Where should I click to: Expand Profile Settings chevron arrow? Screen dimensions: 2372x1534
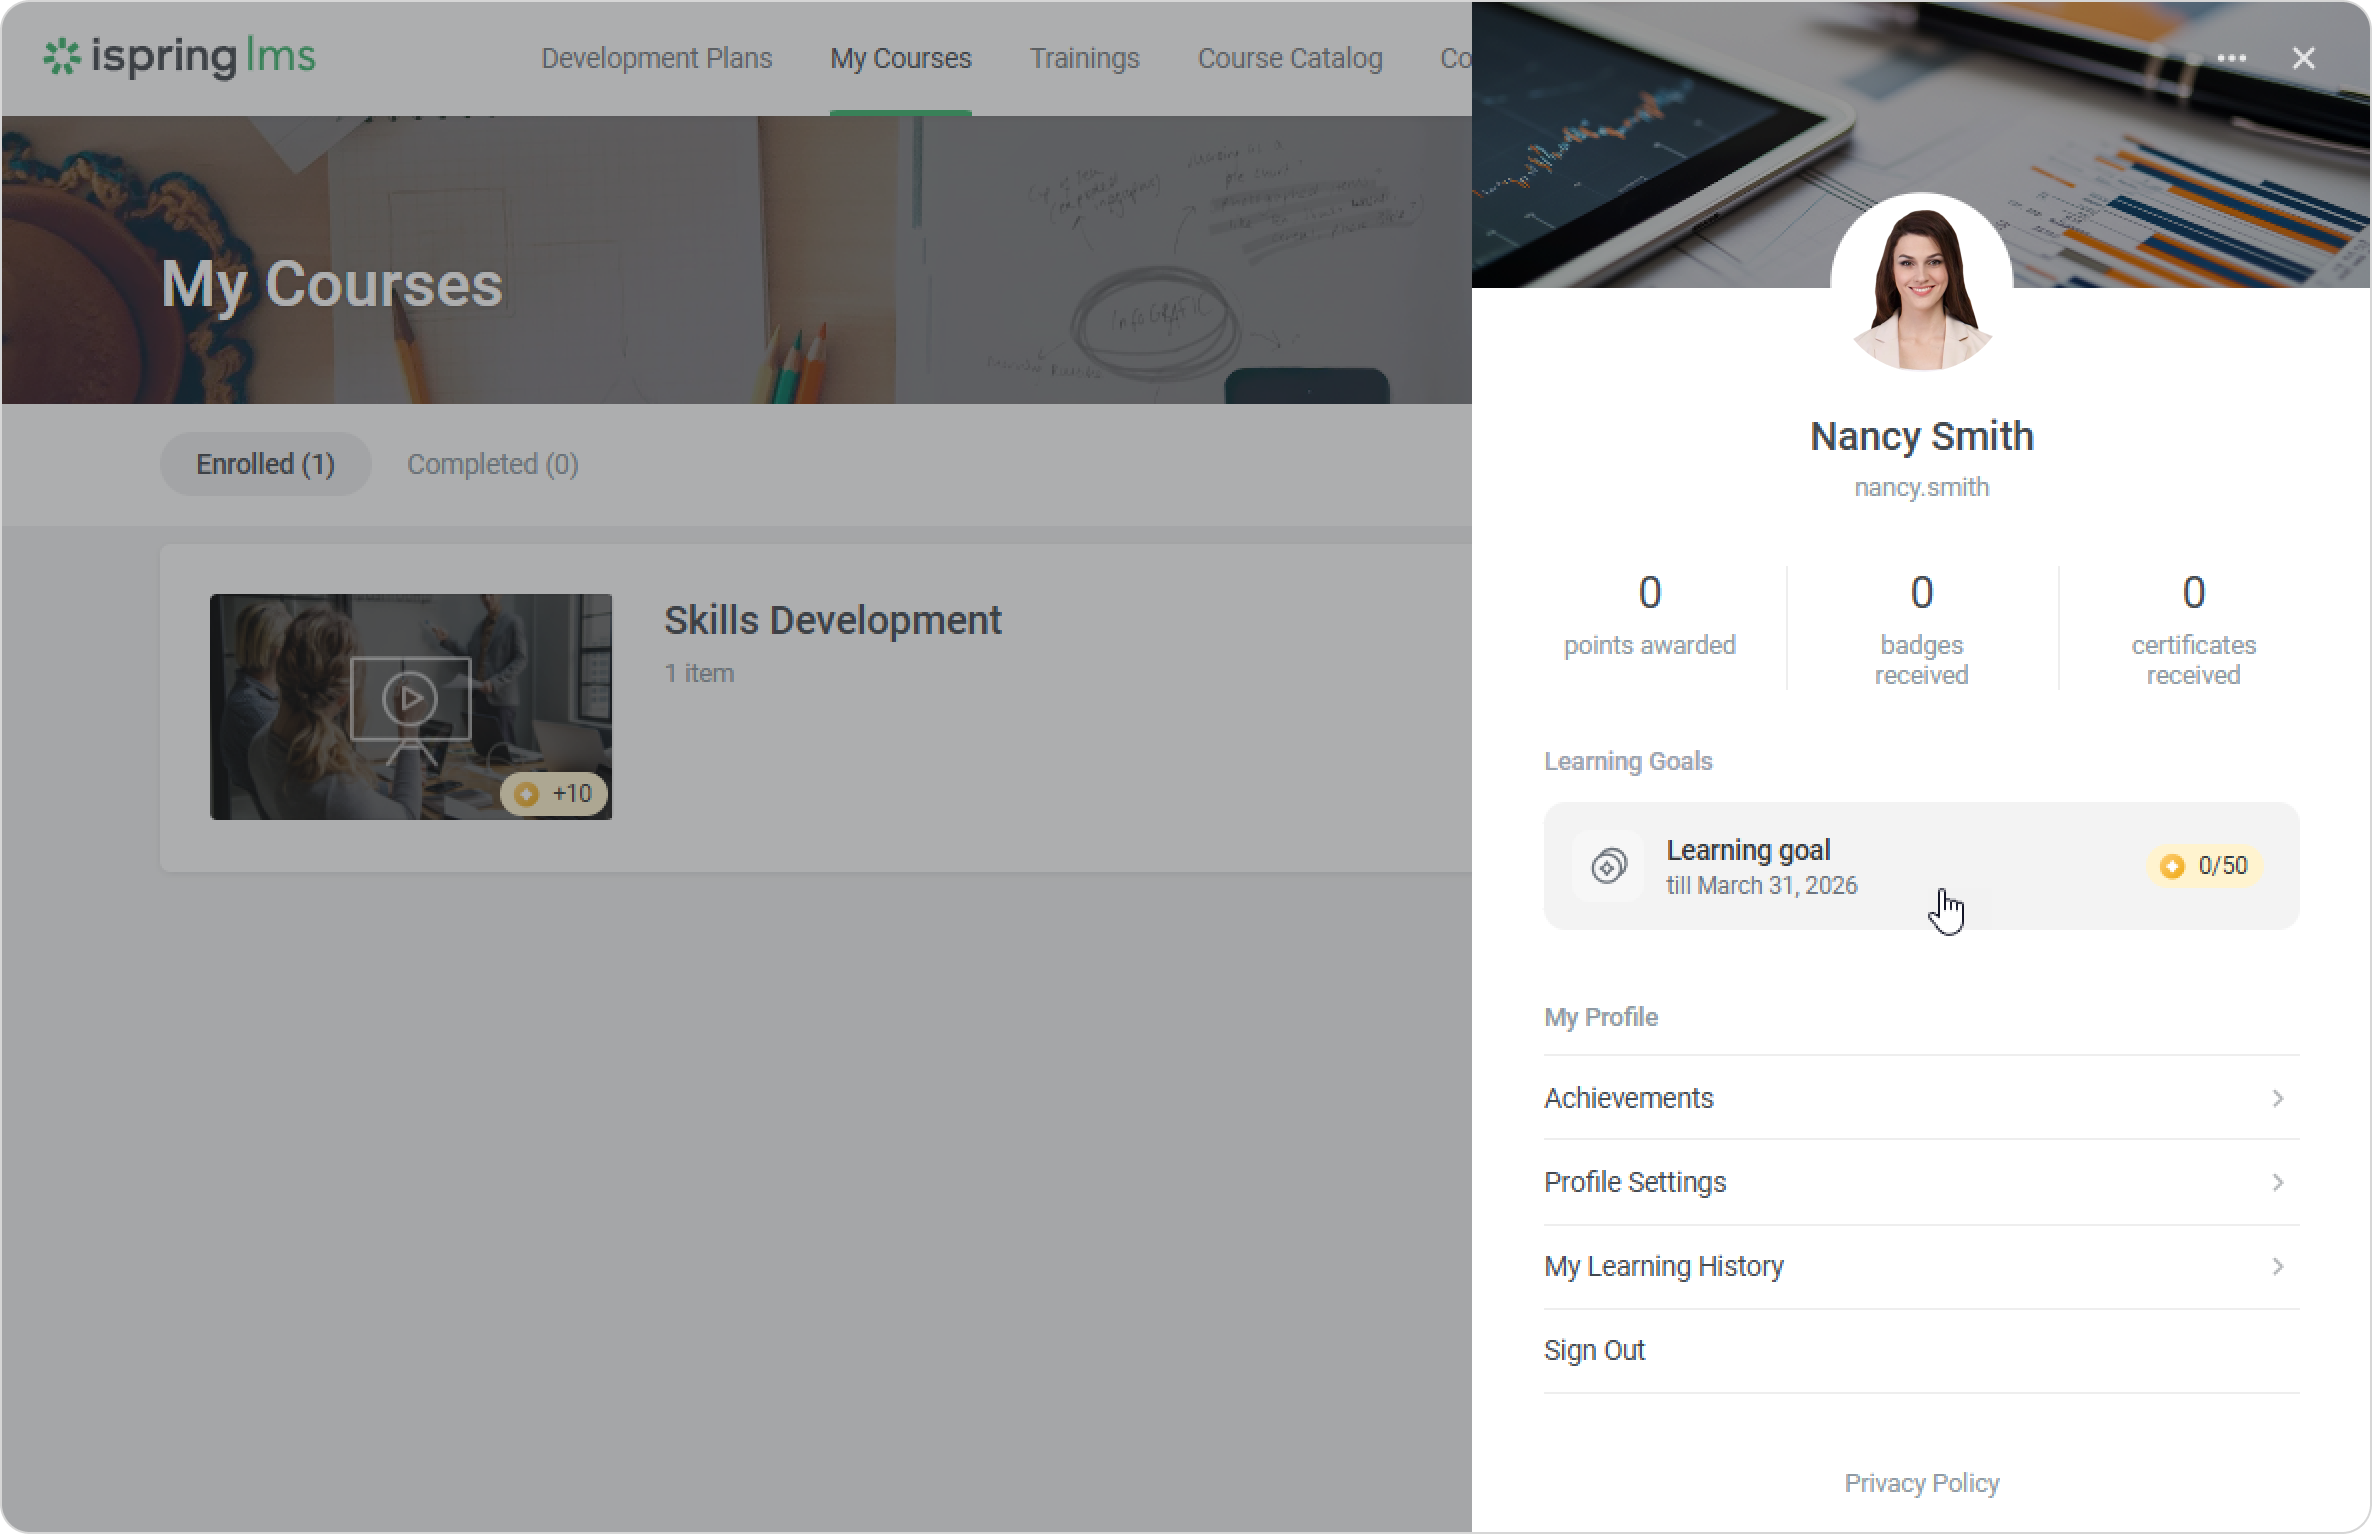tap(2277, 1183)
